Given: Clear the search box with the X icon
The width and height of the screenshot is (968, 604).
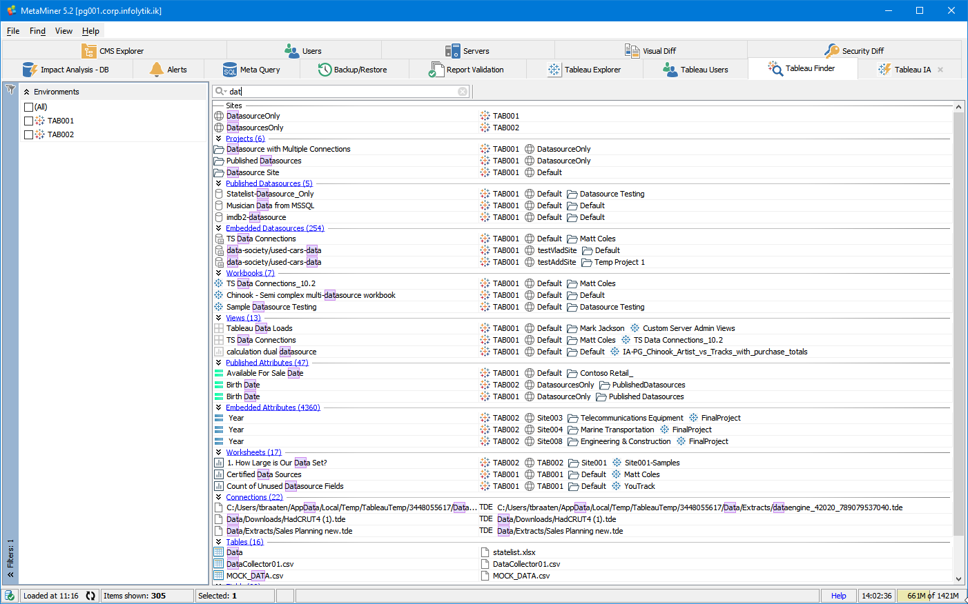Looking at the screenshot, I should coord(462,91).
